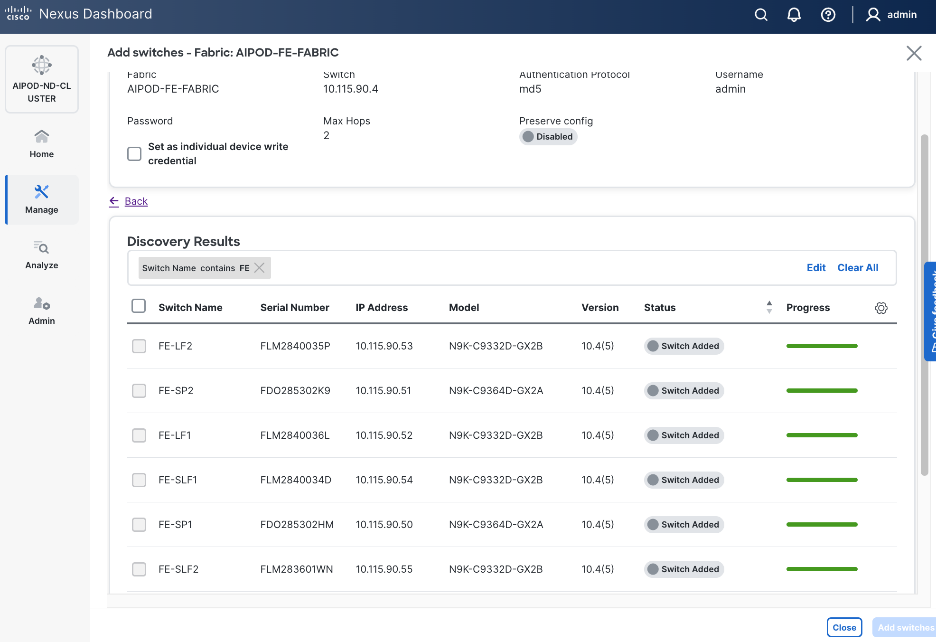
Task: Open the help question mark icon
Action: (x=828, y=15)
